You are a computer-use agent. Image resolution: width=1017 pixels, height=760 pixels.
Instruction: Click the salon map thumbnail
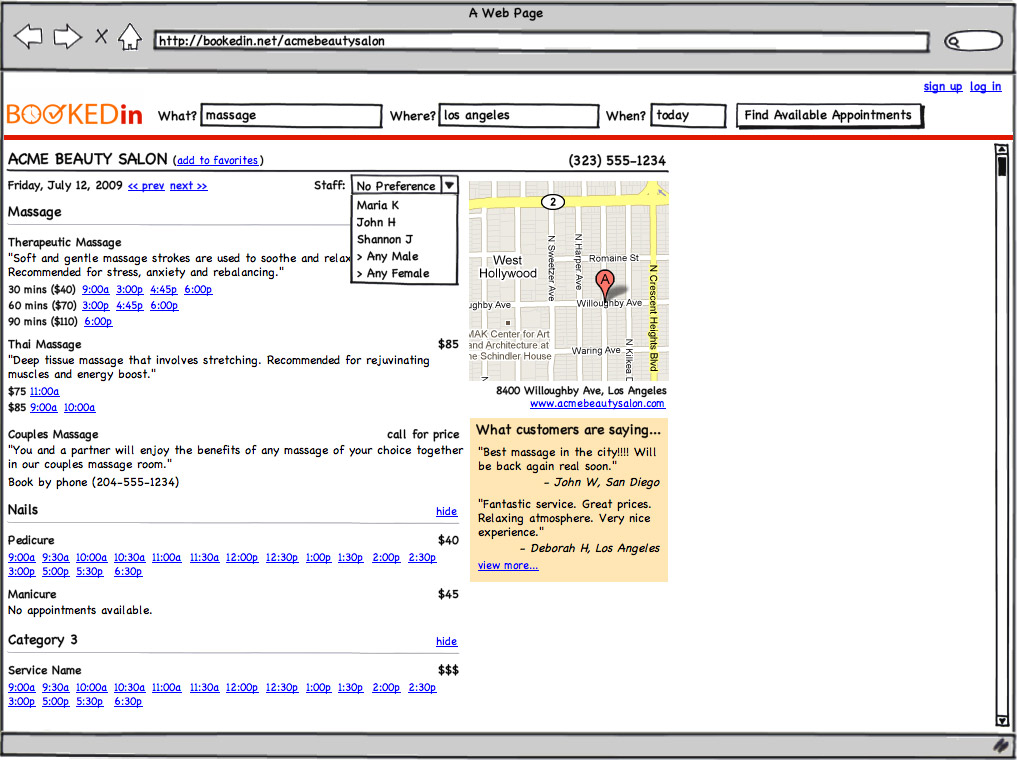[569, 281]
